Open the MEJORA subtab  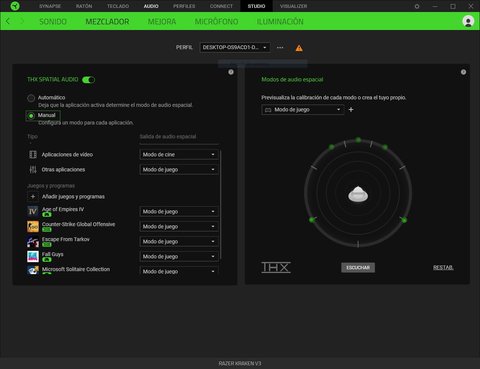click(x=162, y=22)
